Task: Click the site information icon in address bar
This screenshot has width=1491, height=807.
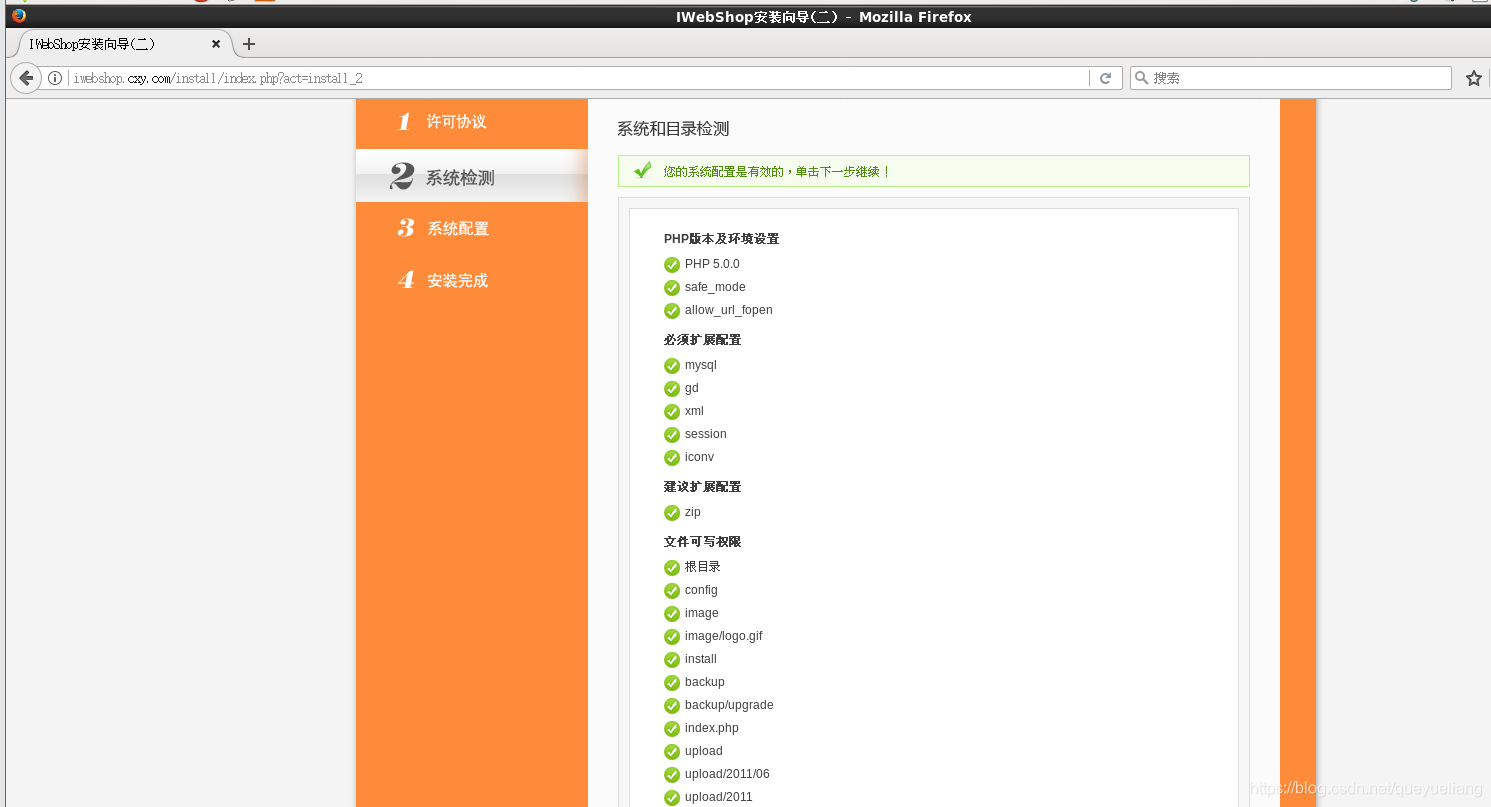Action: tap(55, 78)
